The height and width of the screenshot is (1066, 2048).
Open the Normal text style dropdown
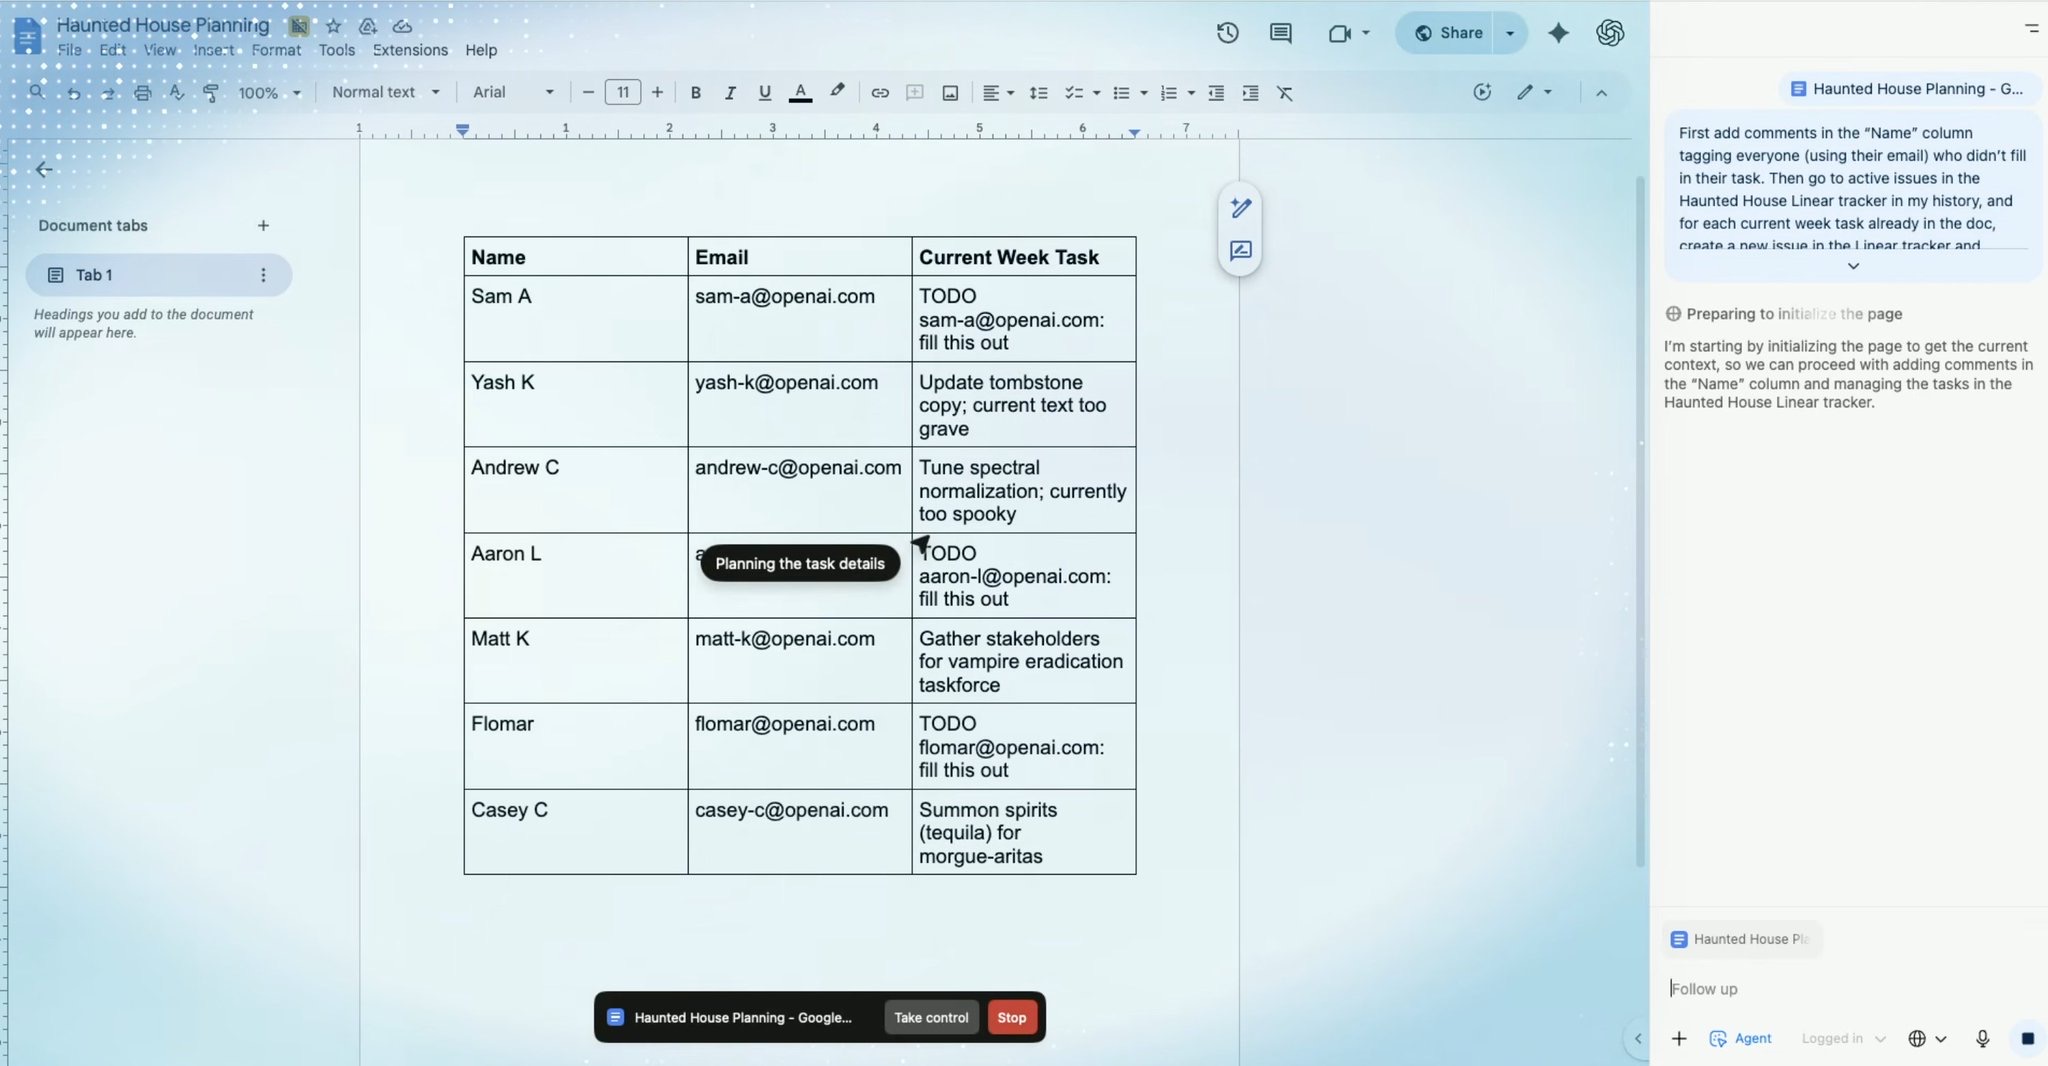pyautogui.click(x=385, y=92)
